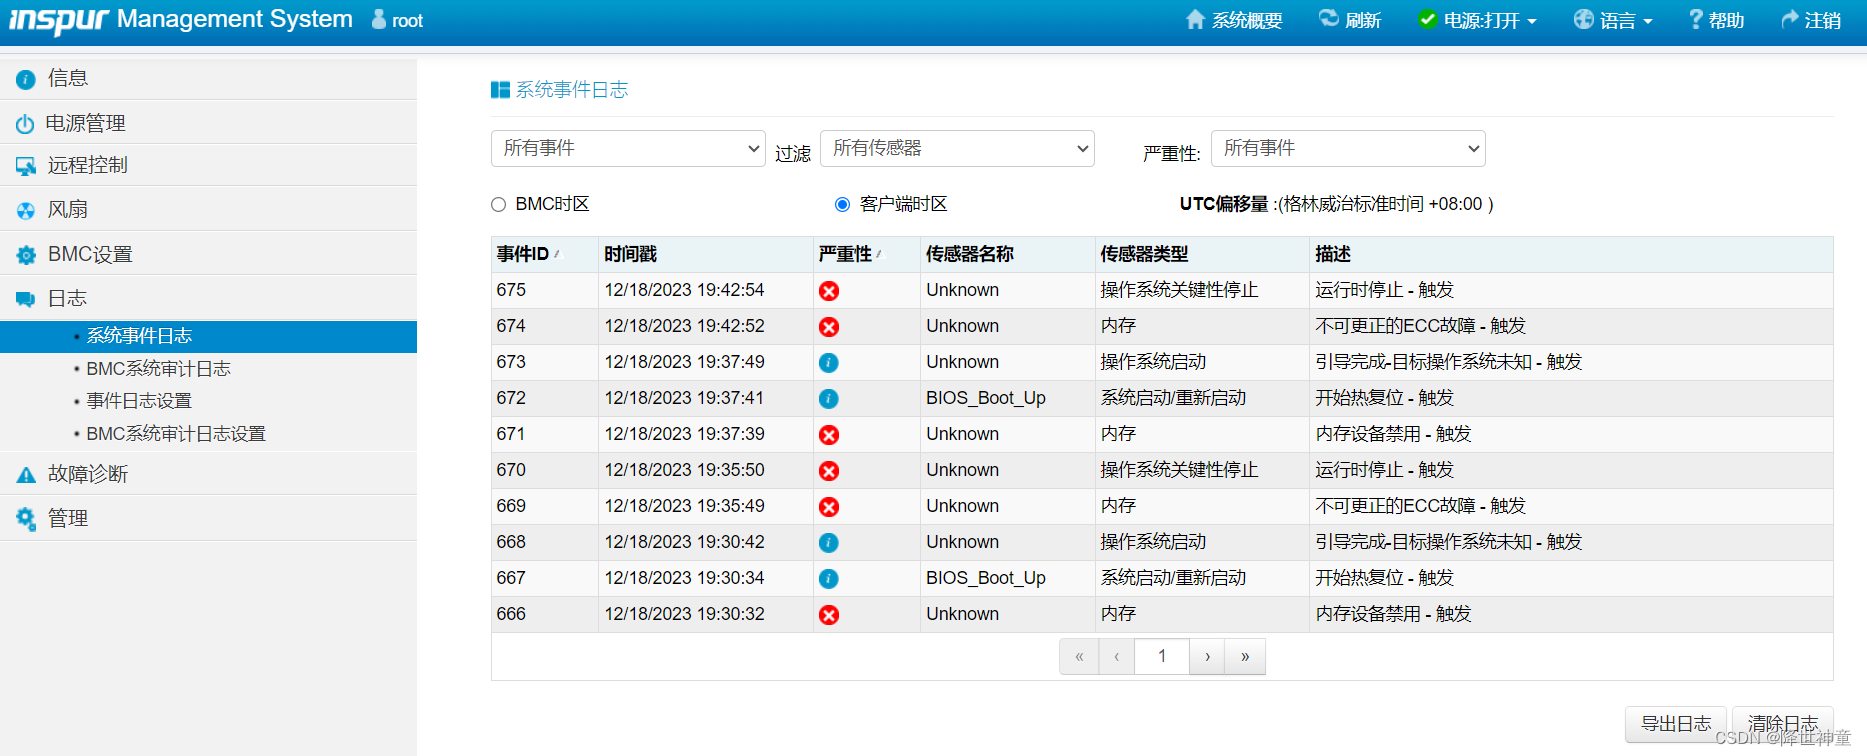Open 风扇 menu in sidebar

(x=208, y=209)
